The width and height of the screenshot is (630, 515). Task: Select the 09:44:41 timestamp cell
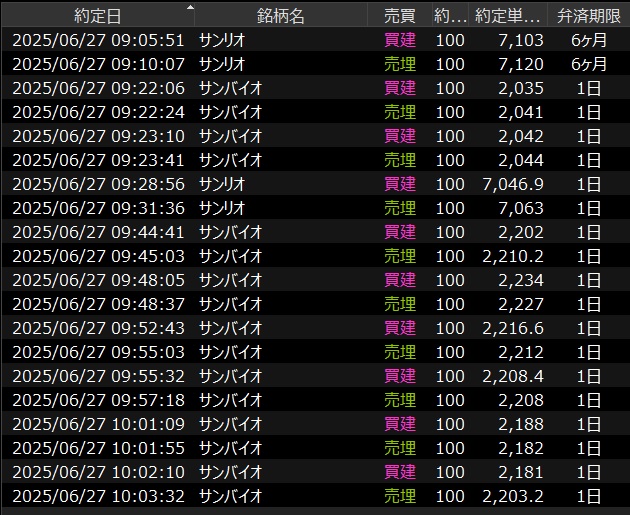pyautogui.click(x=98, y=232)
